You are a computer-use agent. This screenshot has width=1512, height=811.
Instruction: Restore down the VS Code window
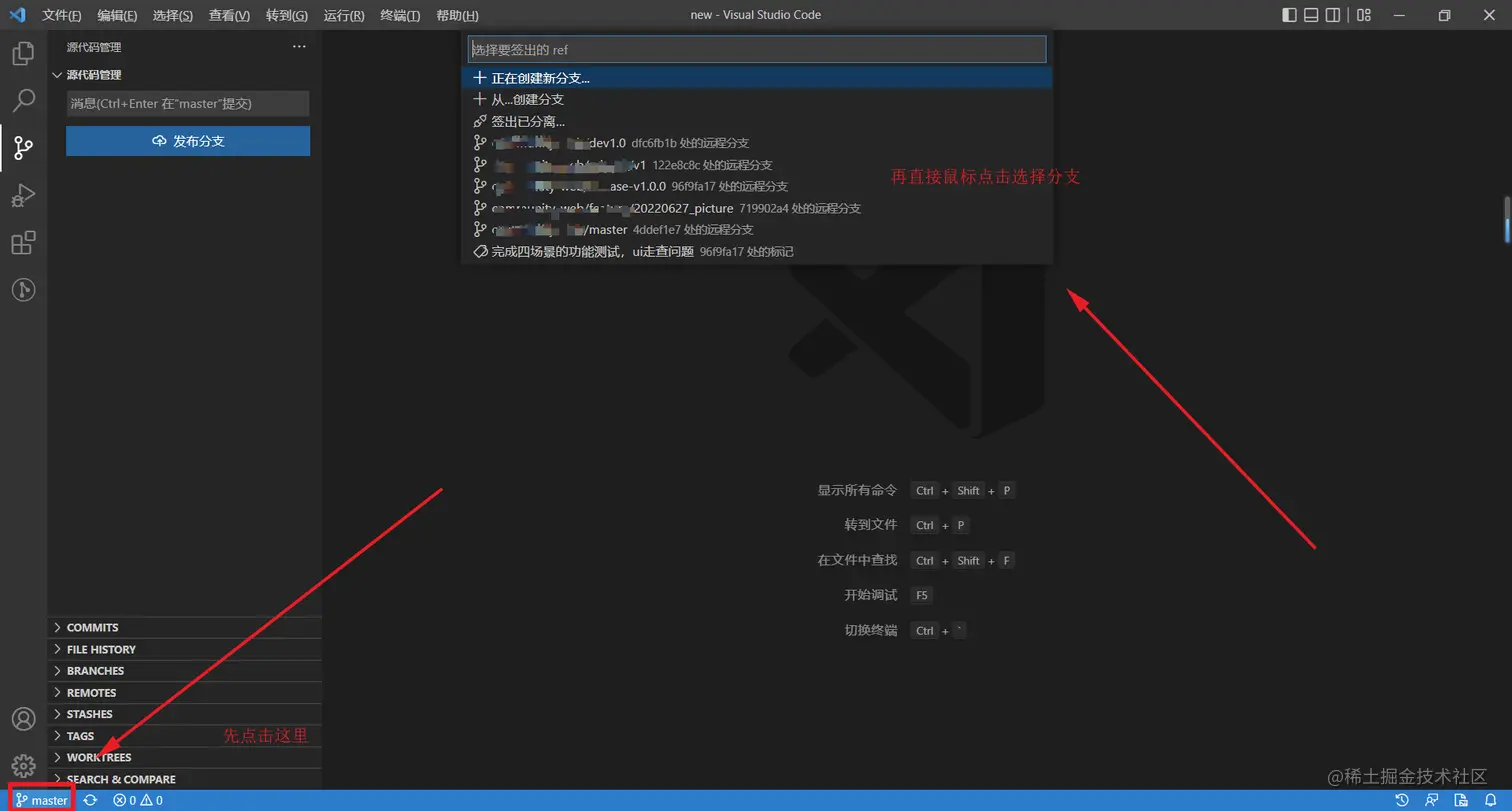tap(1444, 15)
